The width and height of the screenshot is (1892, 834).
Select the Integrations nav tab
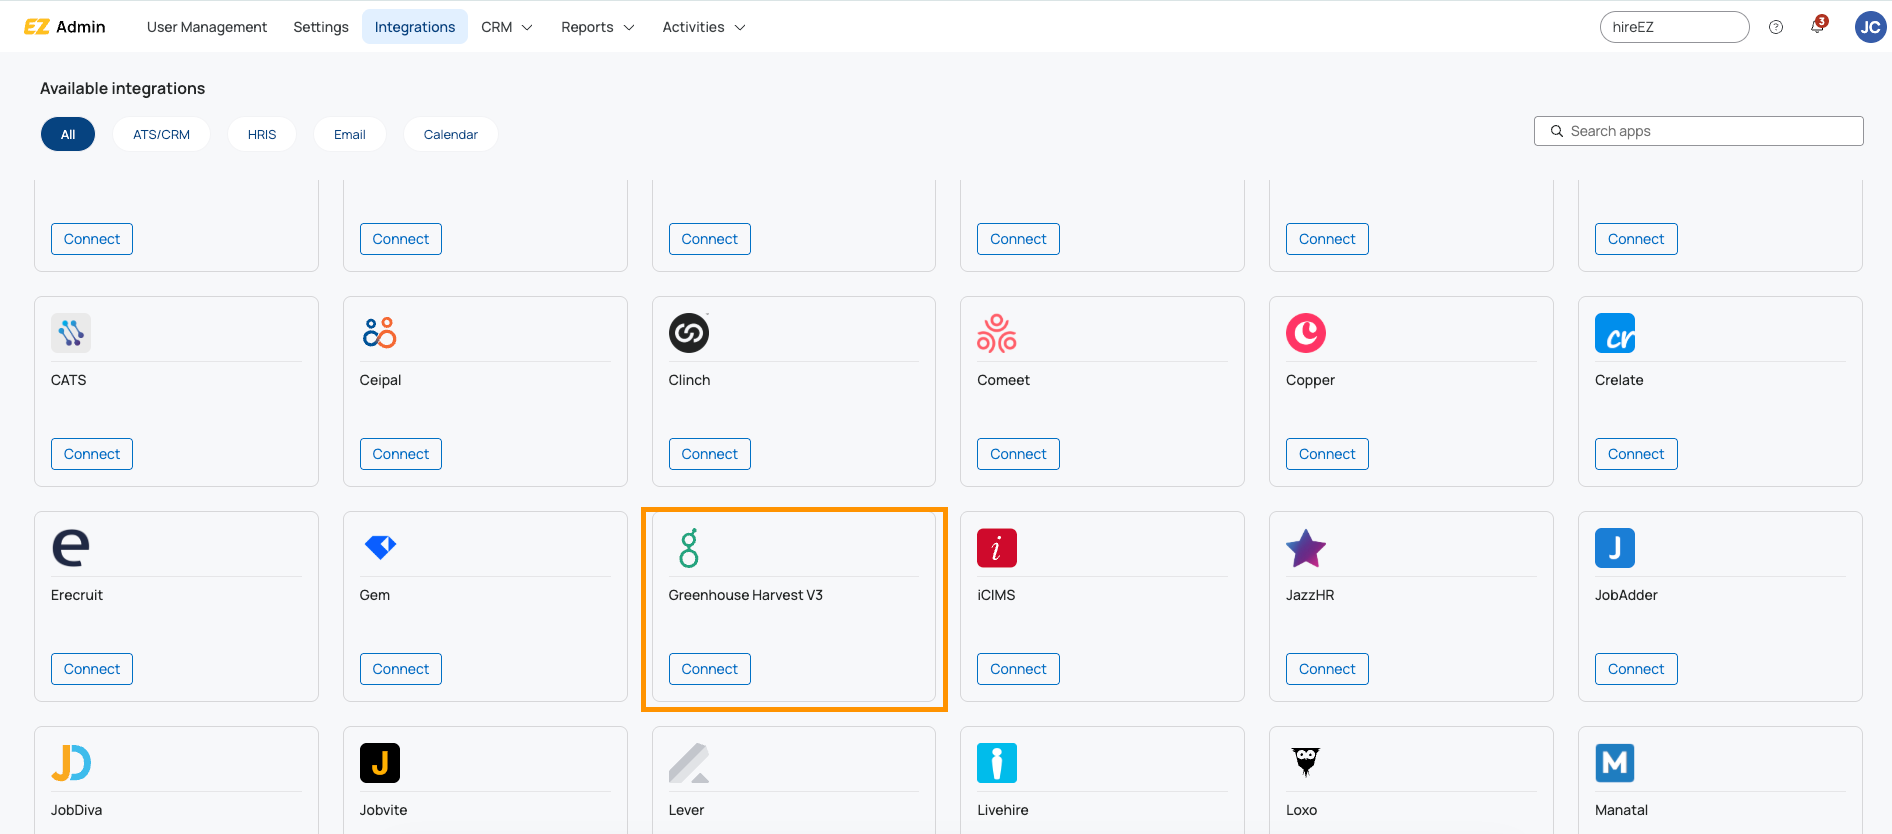(415, 27)
